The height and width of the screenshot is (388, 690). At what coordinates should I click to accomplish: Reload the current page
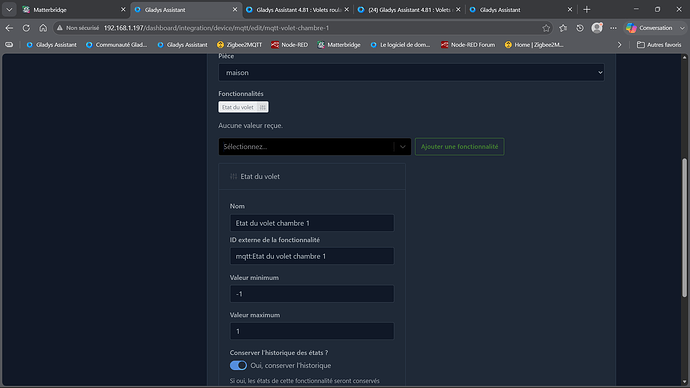pos(26,28)
